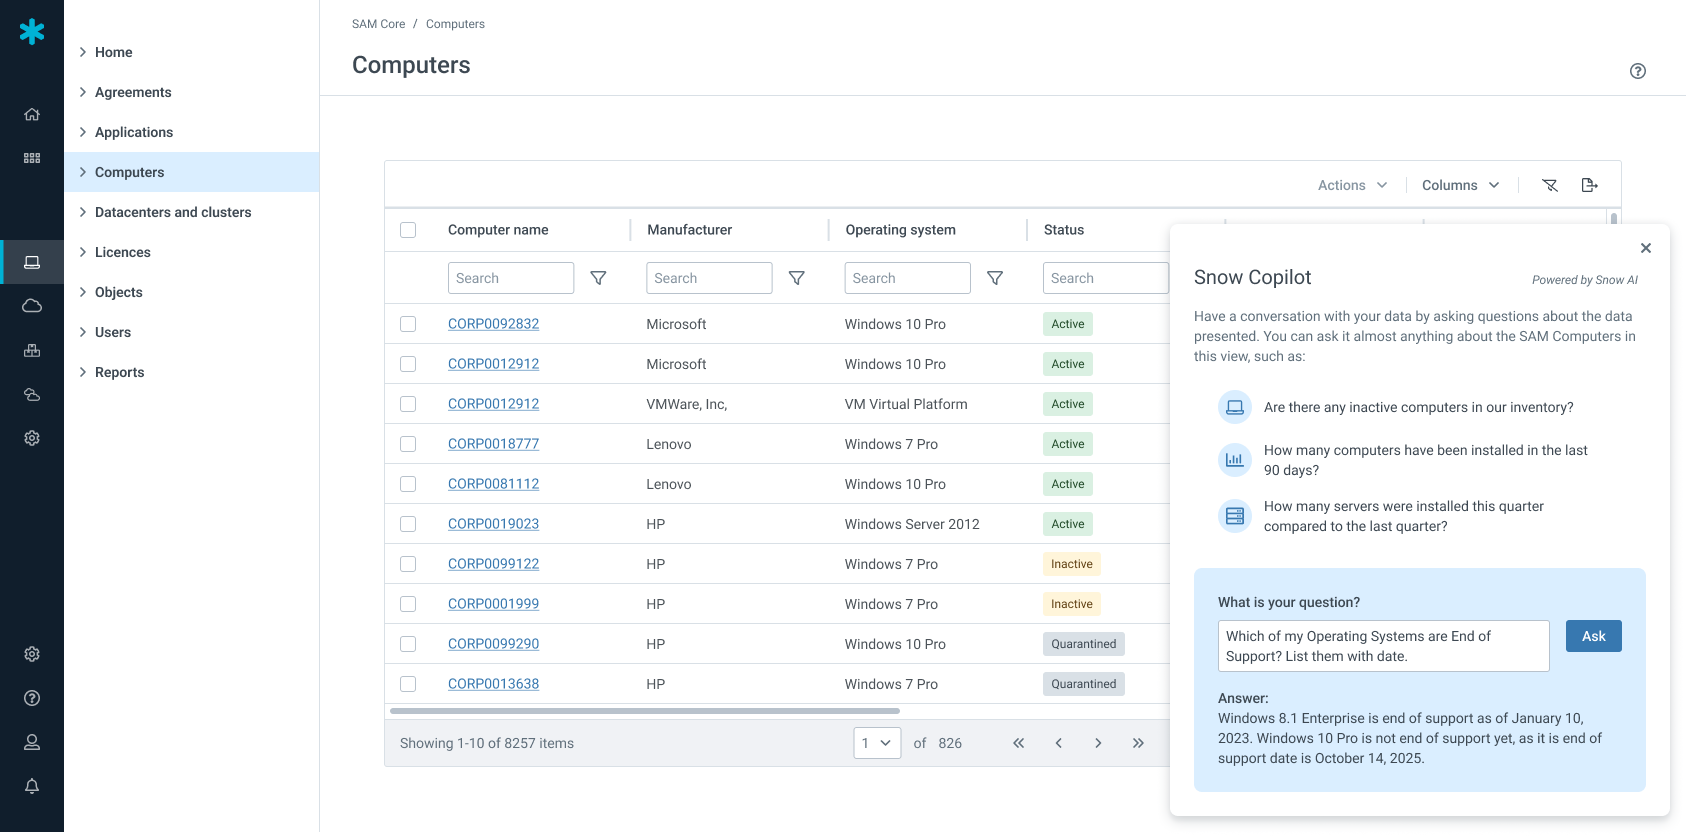Open the cloud icon in left rail

point(32,306)
